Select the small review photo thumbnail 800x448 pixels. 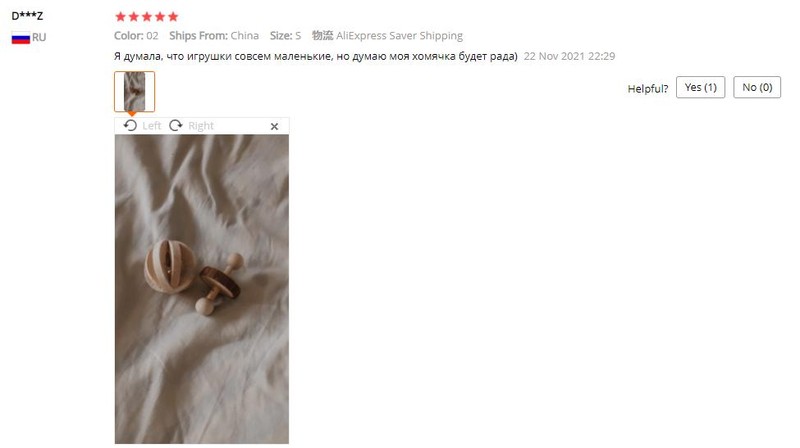134,91
